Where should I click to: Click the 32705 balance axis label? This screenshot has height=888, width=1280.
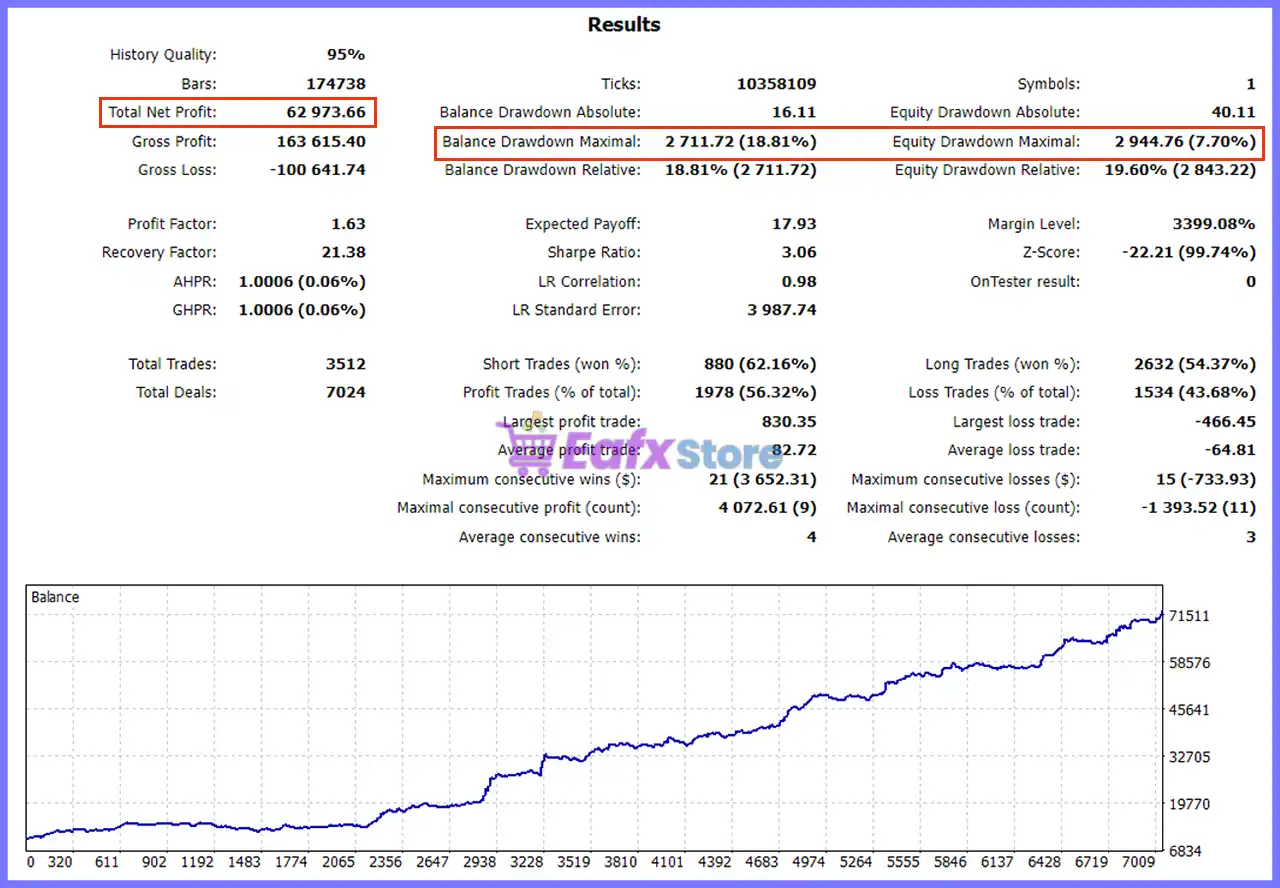pyautogui.click(x=1190, y=756)
